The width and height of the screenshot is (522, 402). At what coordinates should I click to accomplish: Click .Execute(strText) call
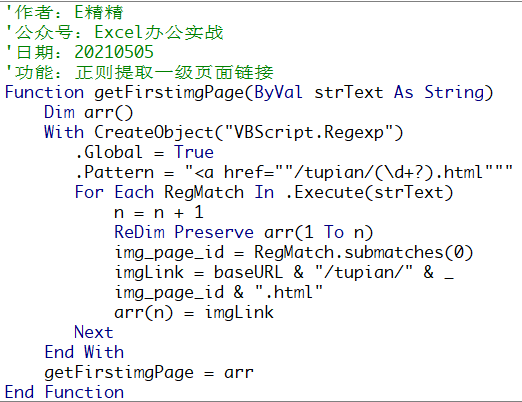pyautogui.click(x=369, y=192)
